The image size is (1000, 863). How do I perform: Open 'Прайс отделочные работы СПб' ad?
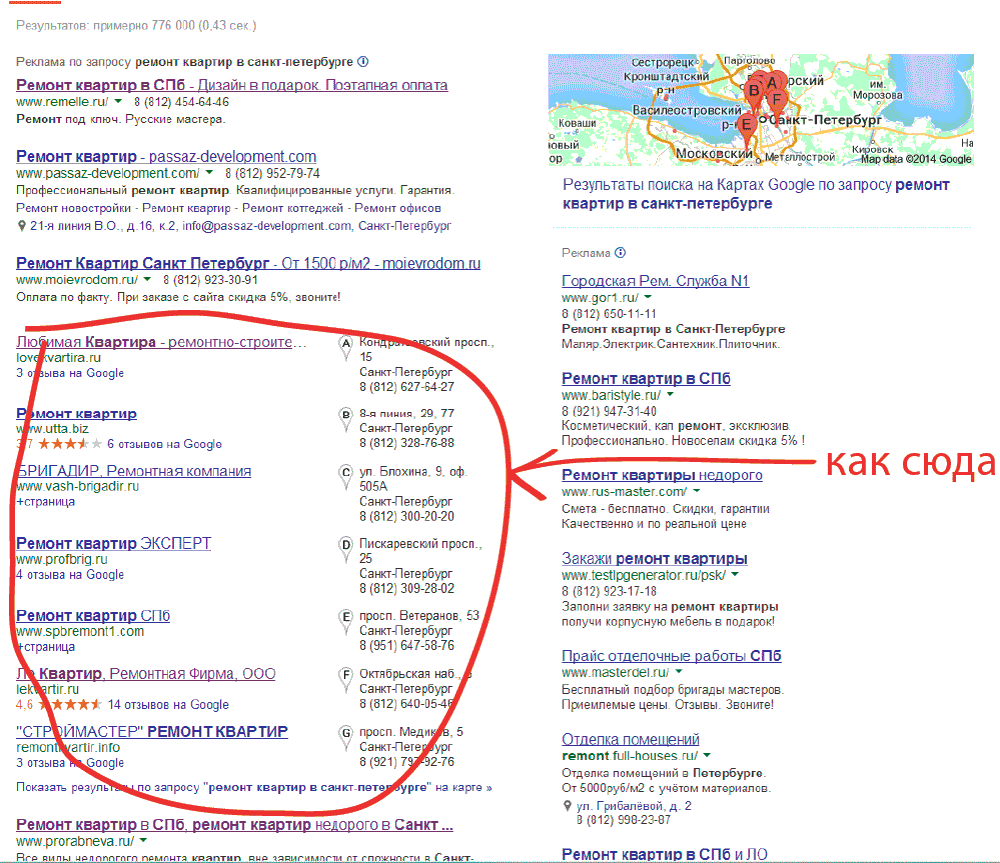point(672,656)
